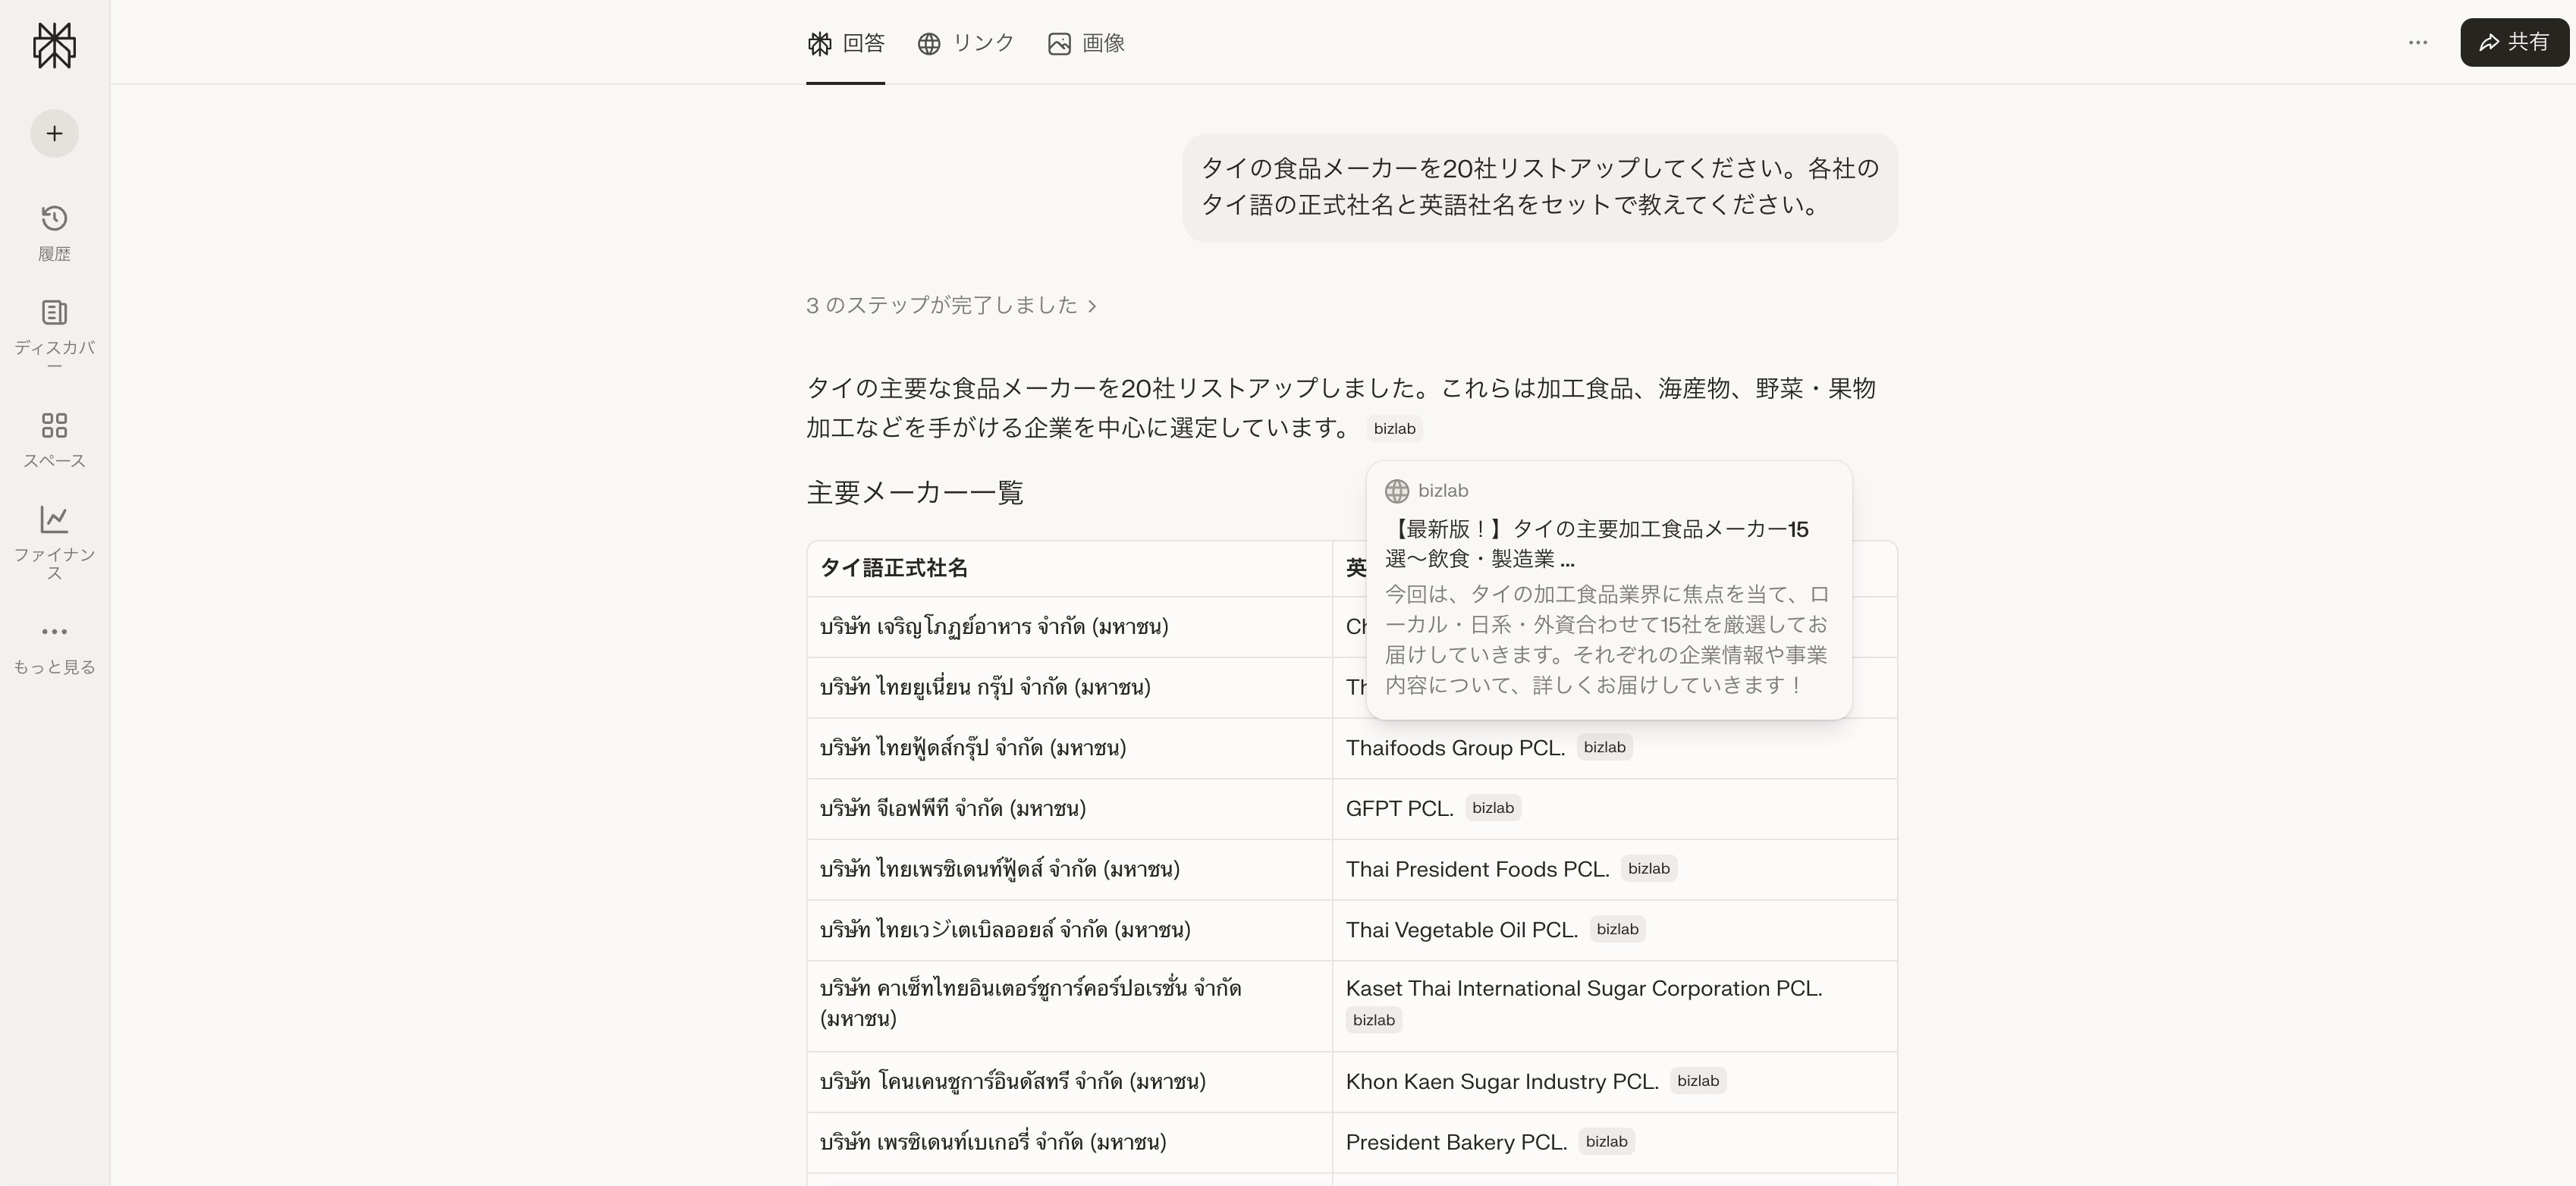The width and height of the screenshot is (2576, 1186).
Task: Open the スペース section
Action: (x=54, y=438)
